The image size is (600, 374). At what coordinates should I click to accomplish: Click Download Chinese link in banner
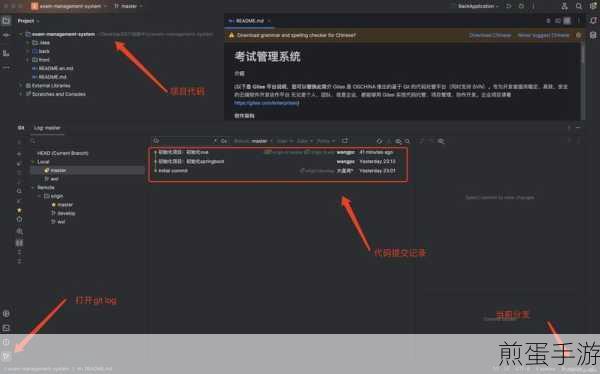[x=490, y=35]
